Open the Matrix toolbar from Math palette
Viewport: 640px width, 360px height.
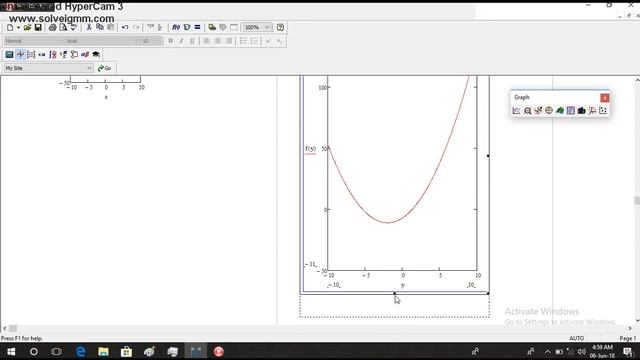click(x=31, y=54)
